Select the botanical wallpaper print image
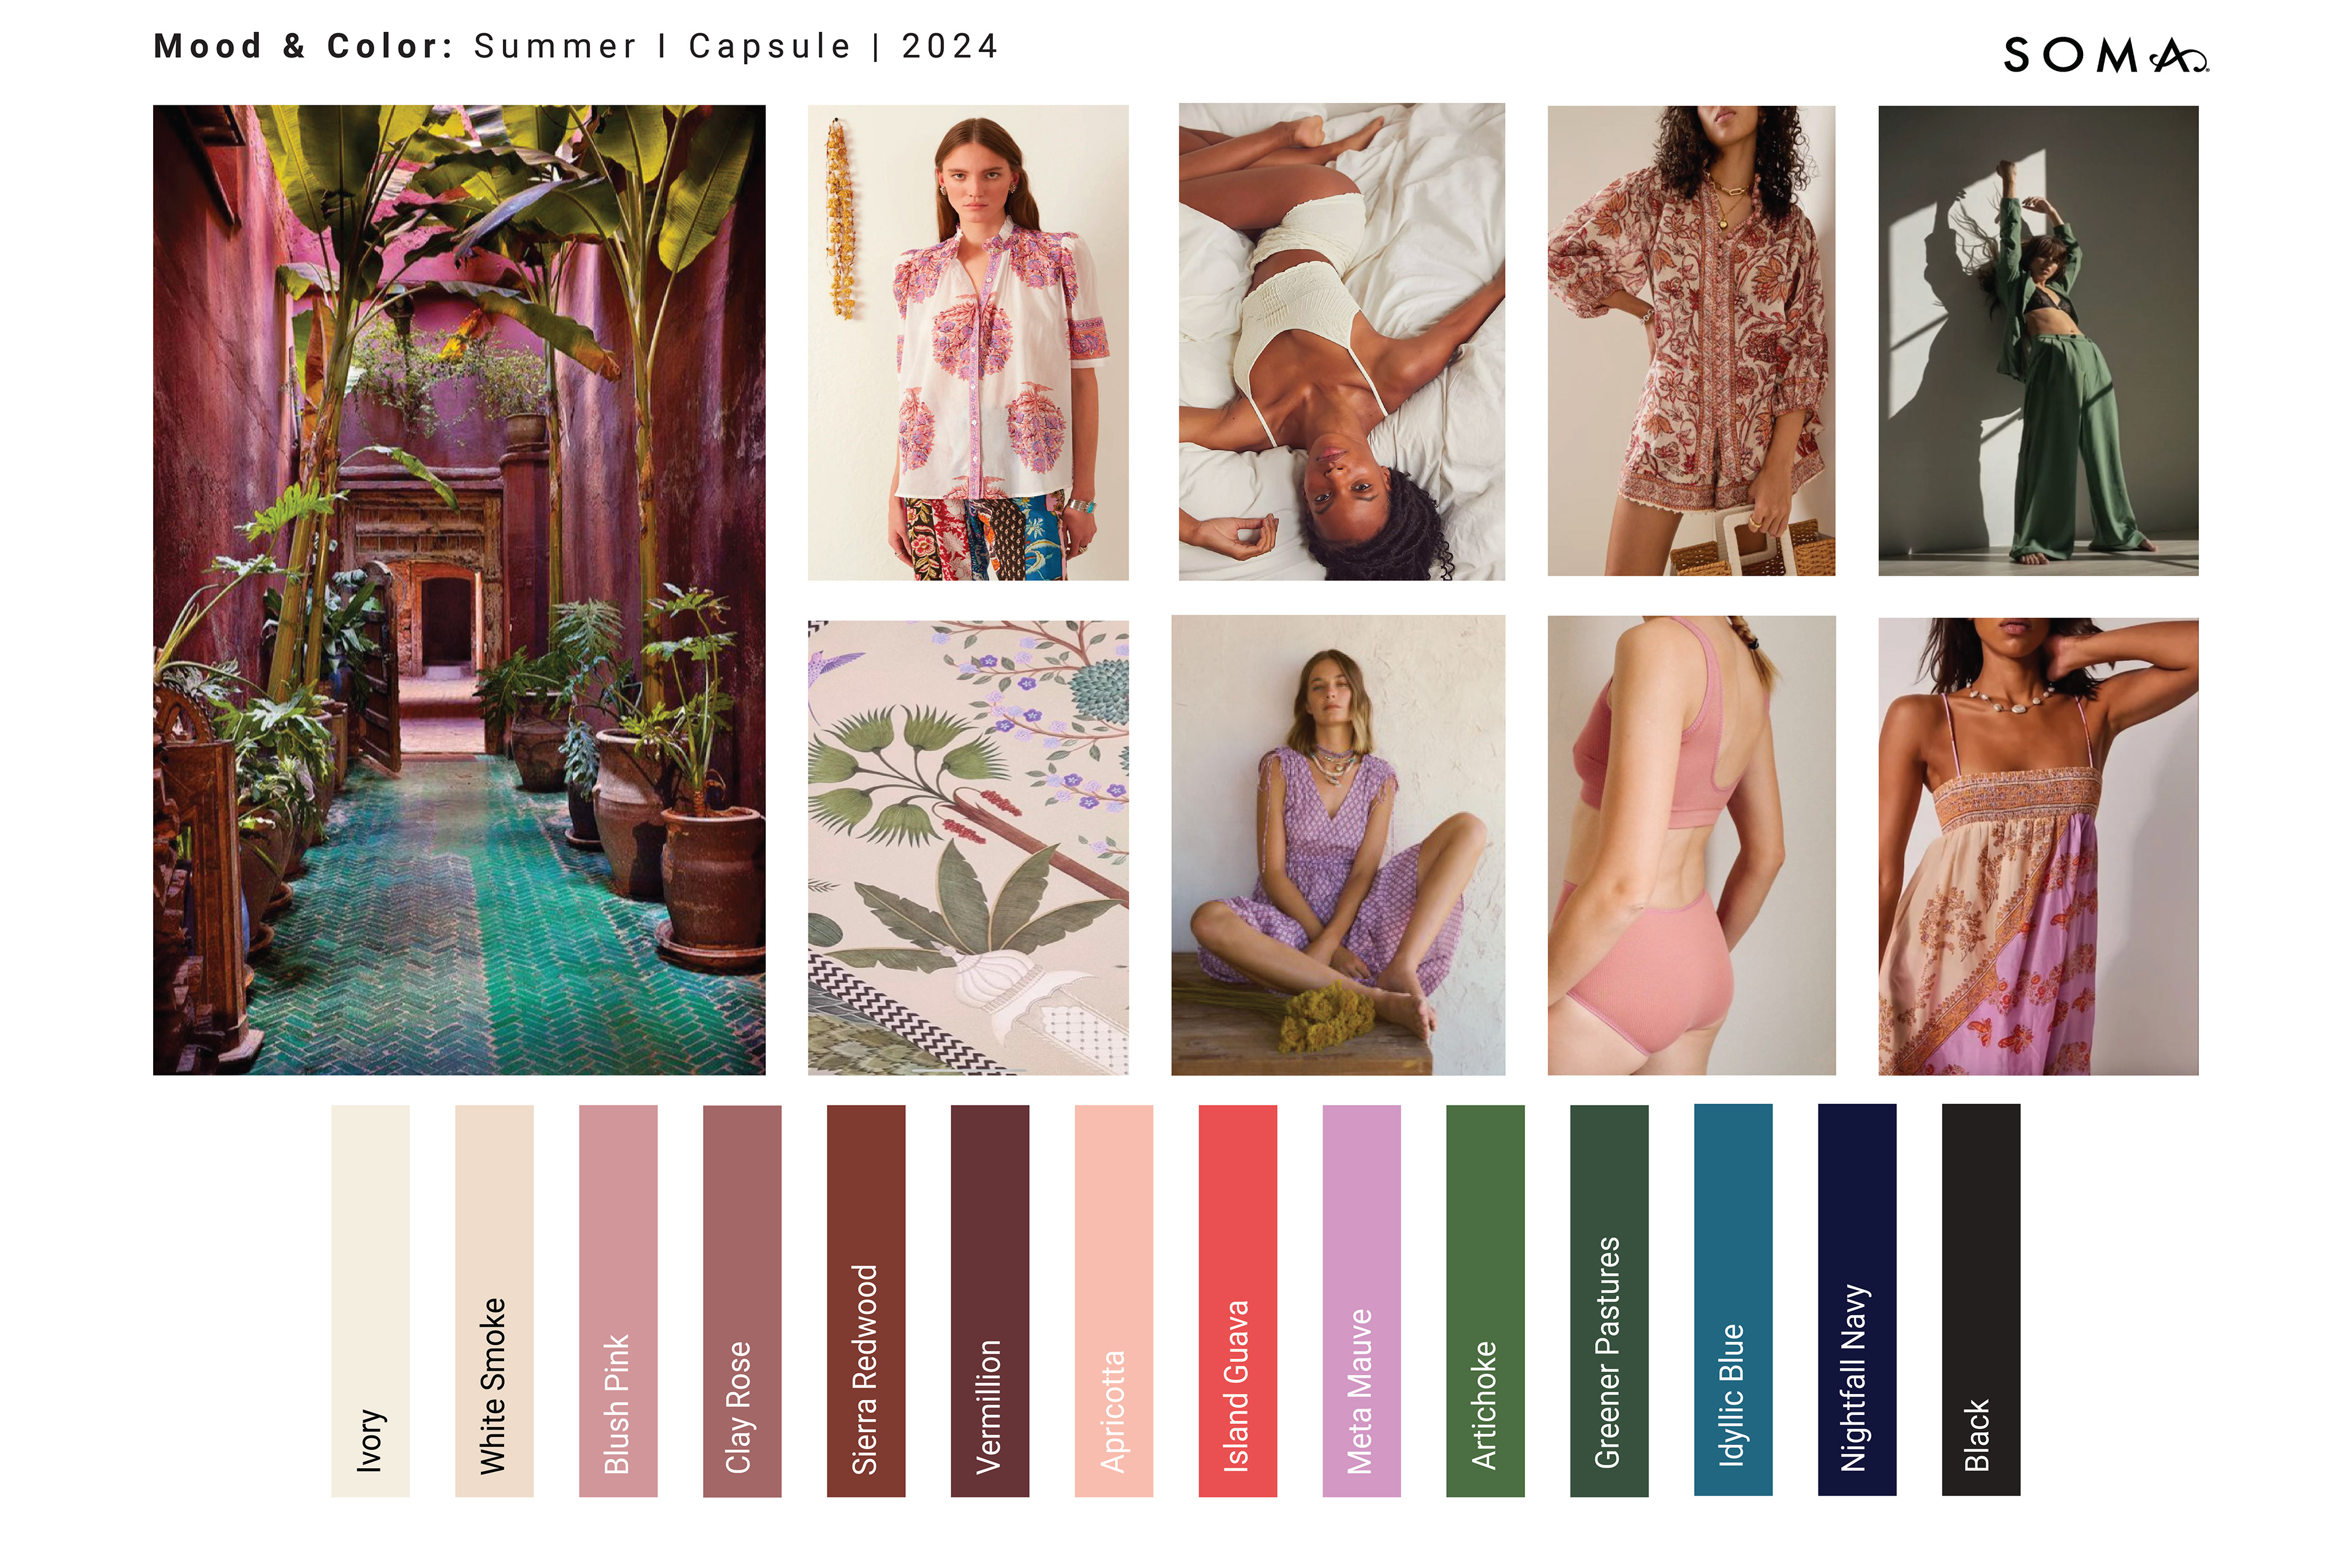The image size is (2352, 1568). (968, 848)
